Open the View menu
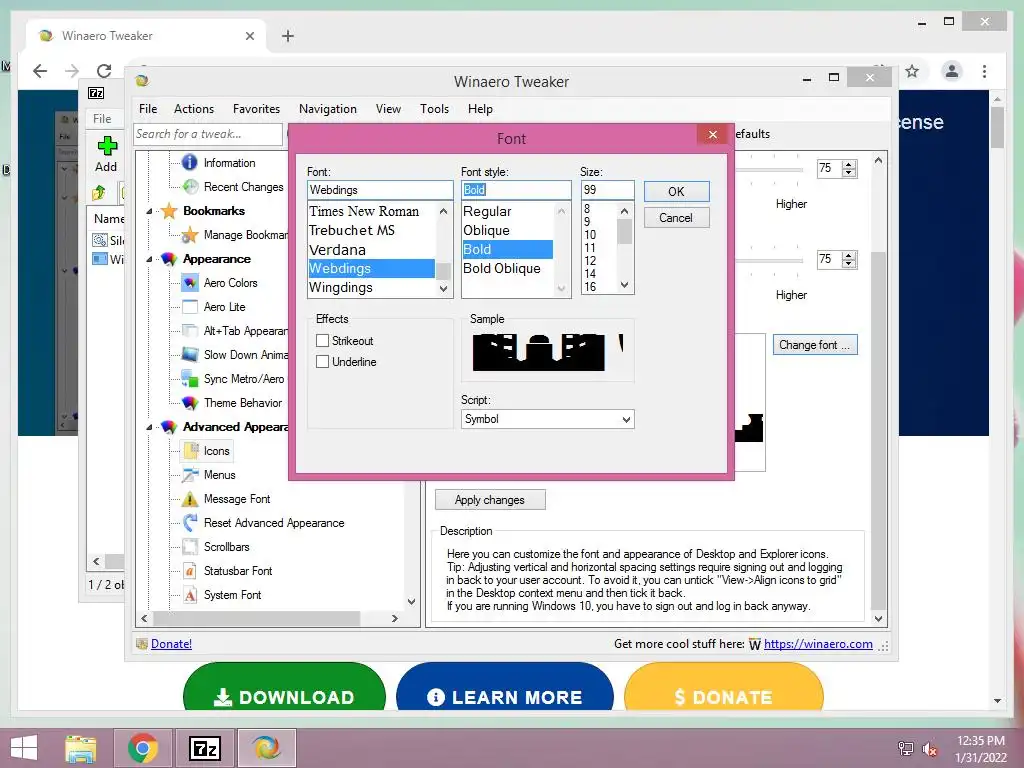The width and height of the screenshot is (1024, 768). 389,109
